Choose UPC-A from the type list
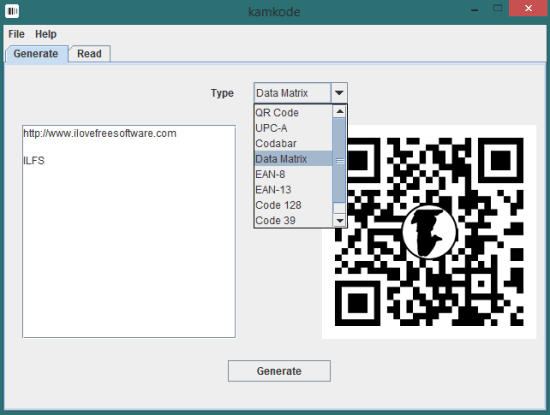The width and height of the screenshot is (550, 415). [x=293, y=128]
